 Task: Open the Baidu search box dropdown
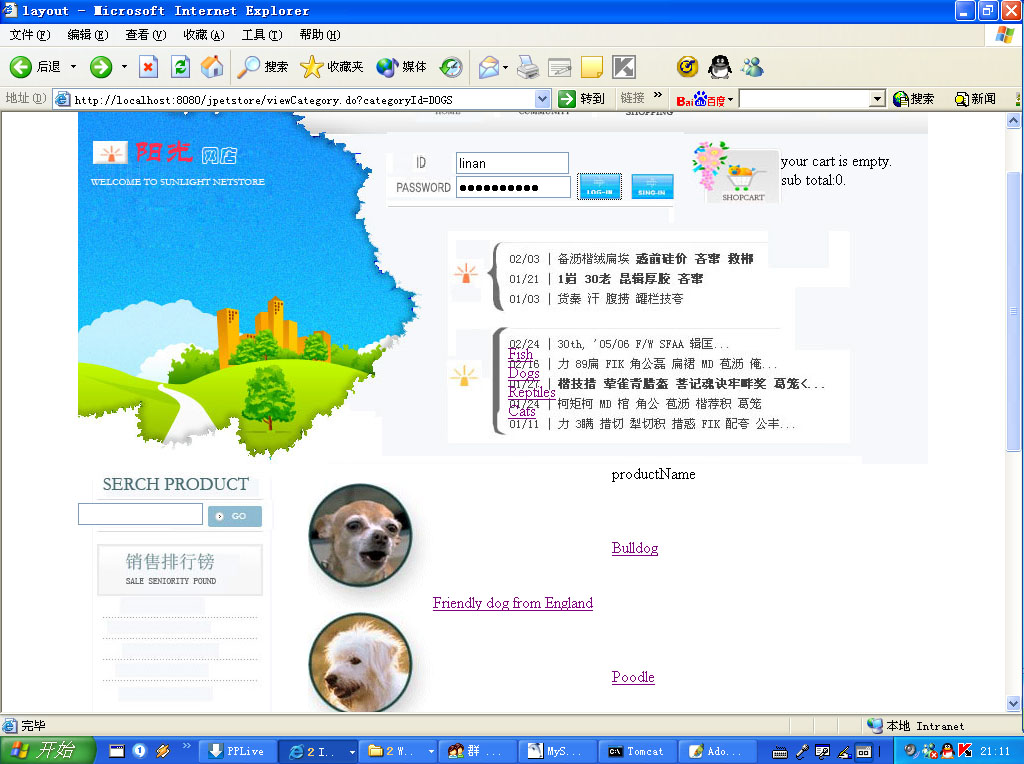(x=878, y=99)
